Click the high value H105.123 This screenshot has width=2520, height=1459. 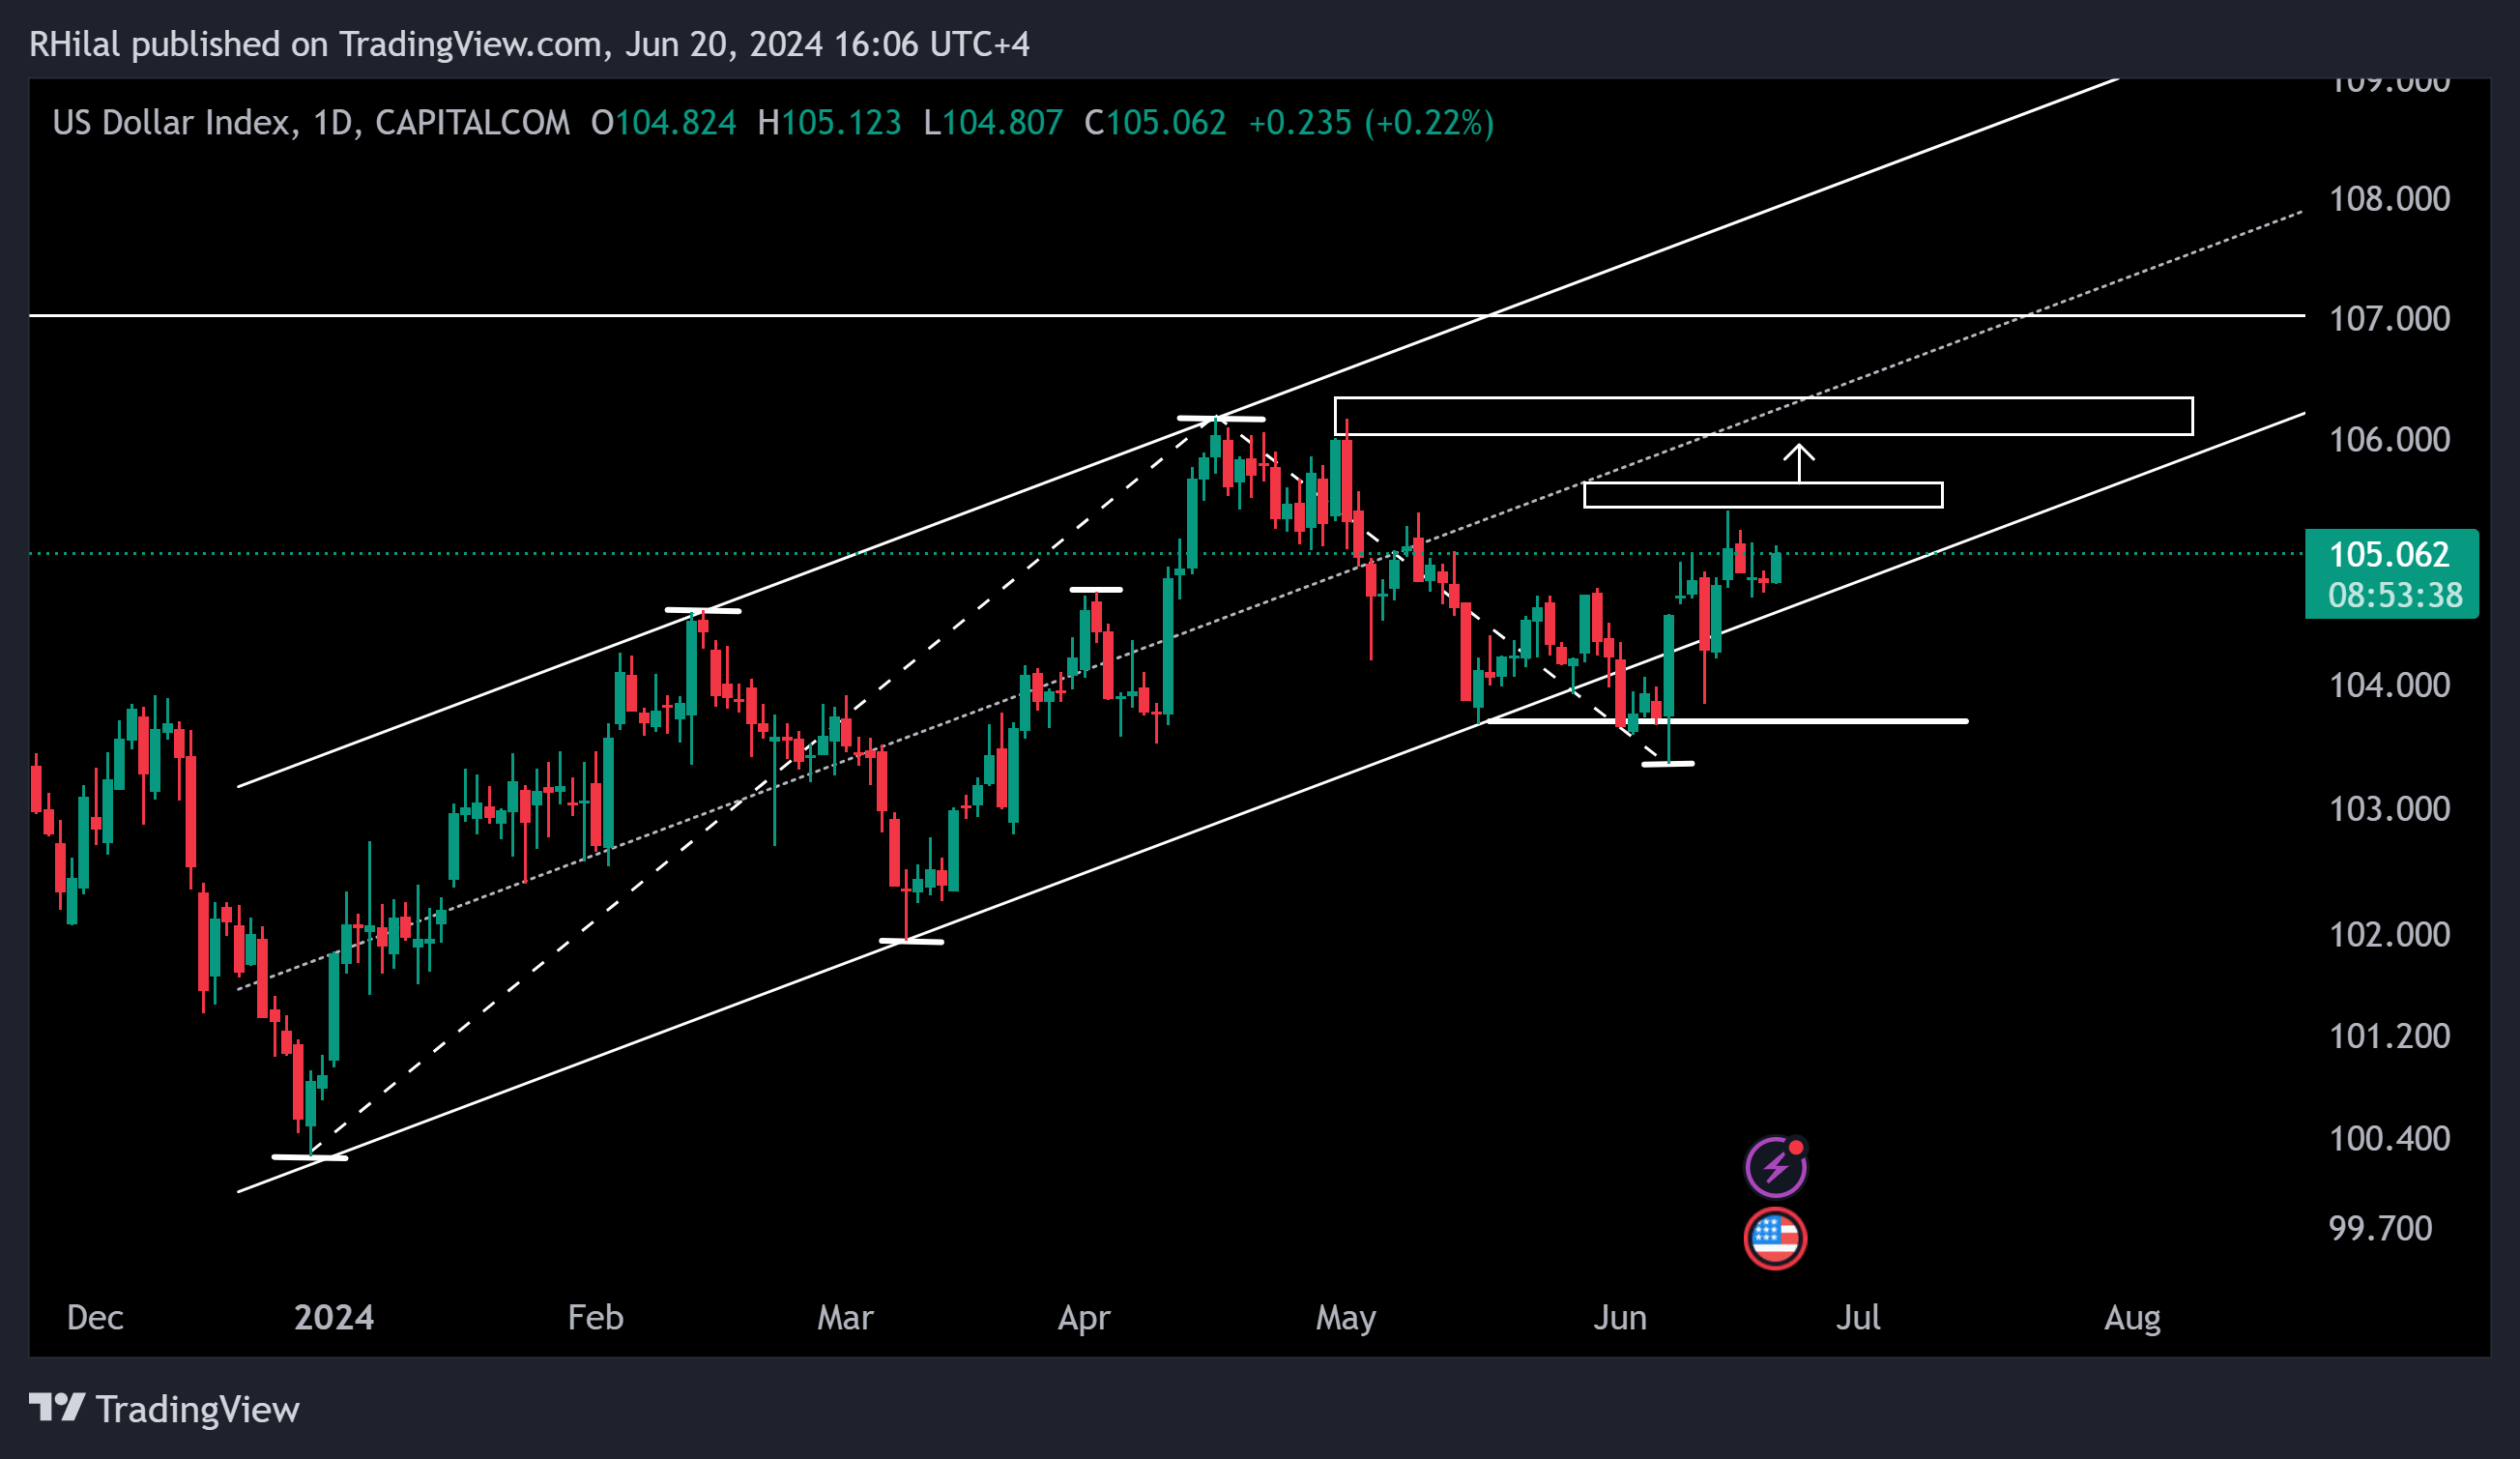(x=829, y=123)
